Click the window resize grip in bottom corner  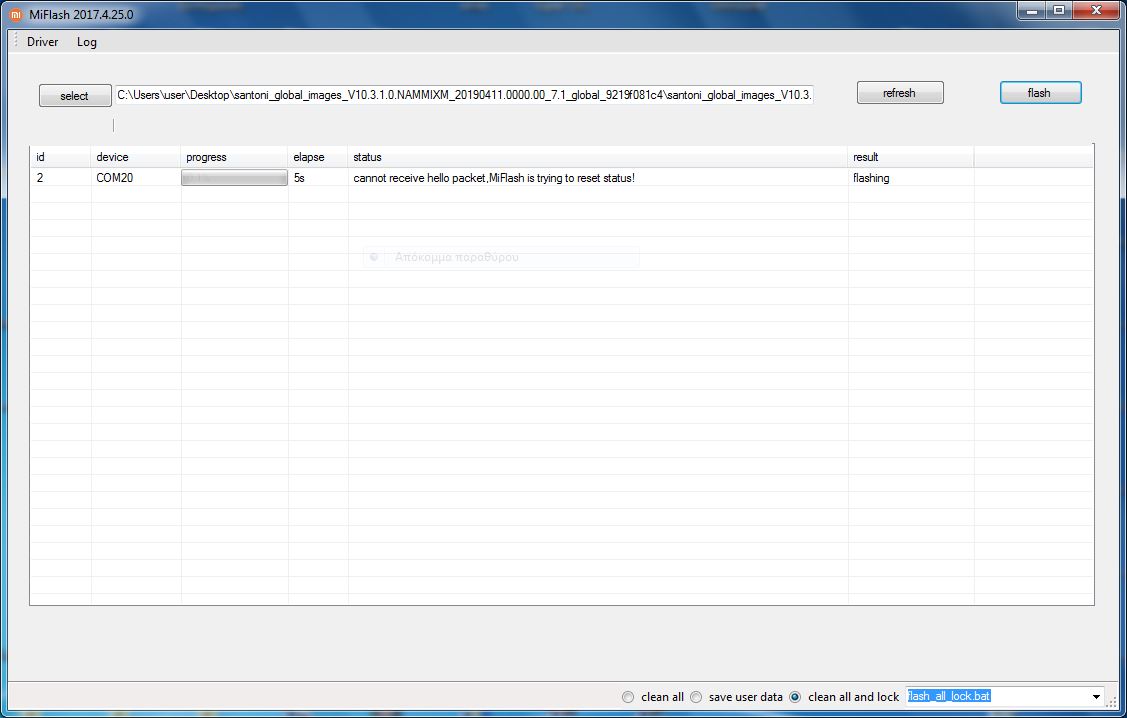click(1112, 703)
